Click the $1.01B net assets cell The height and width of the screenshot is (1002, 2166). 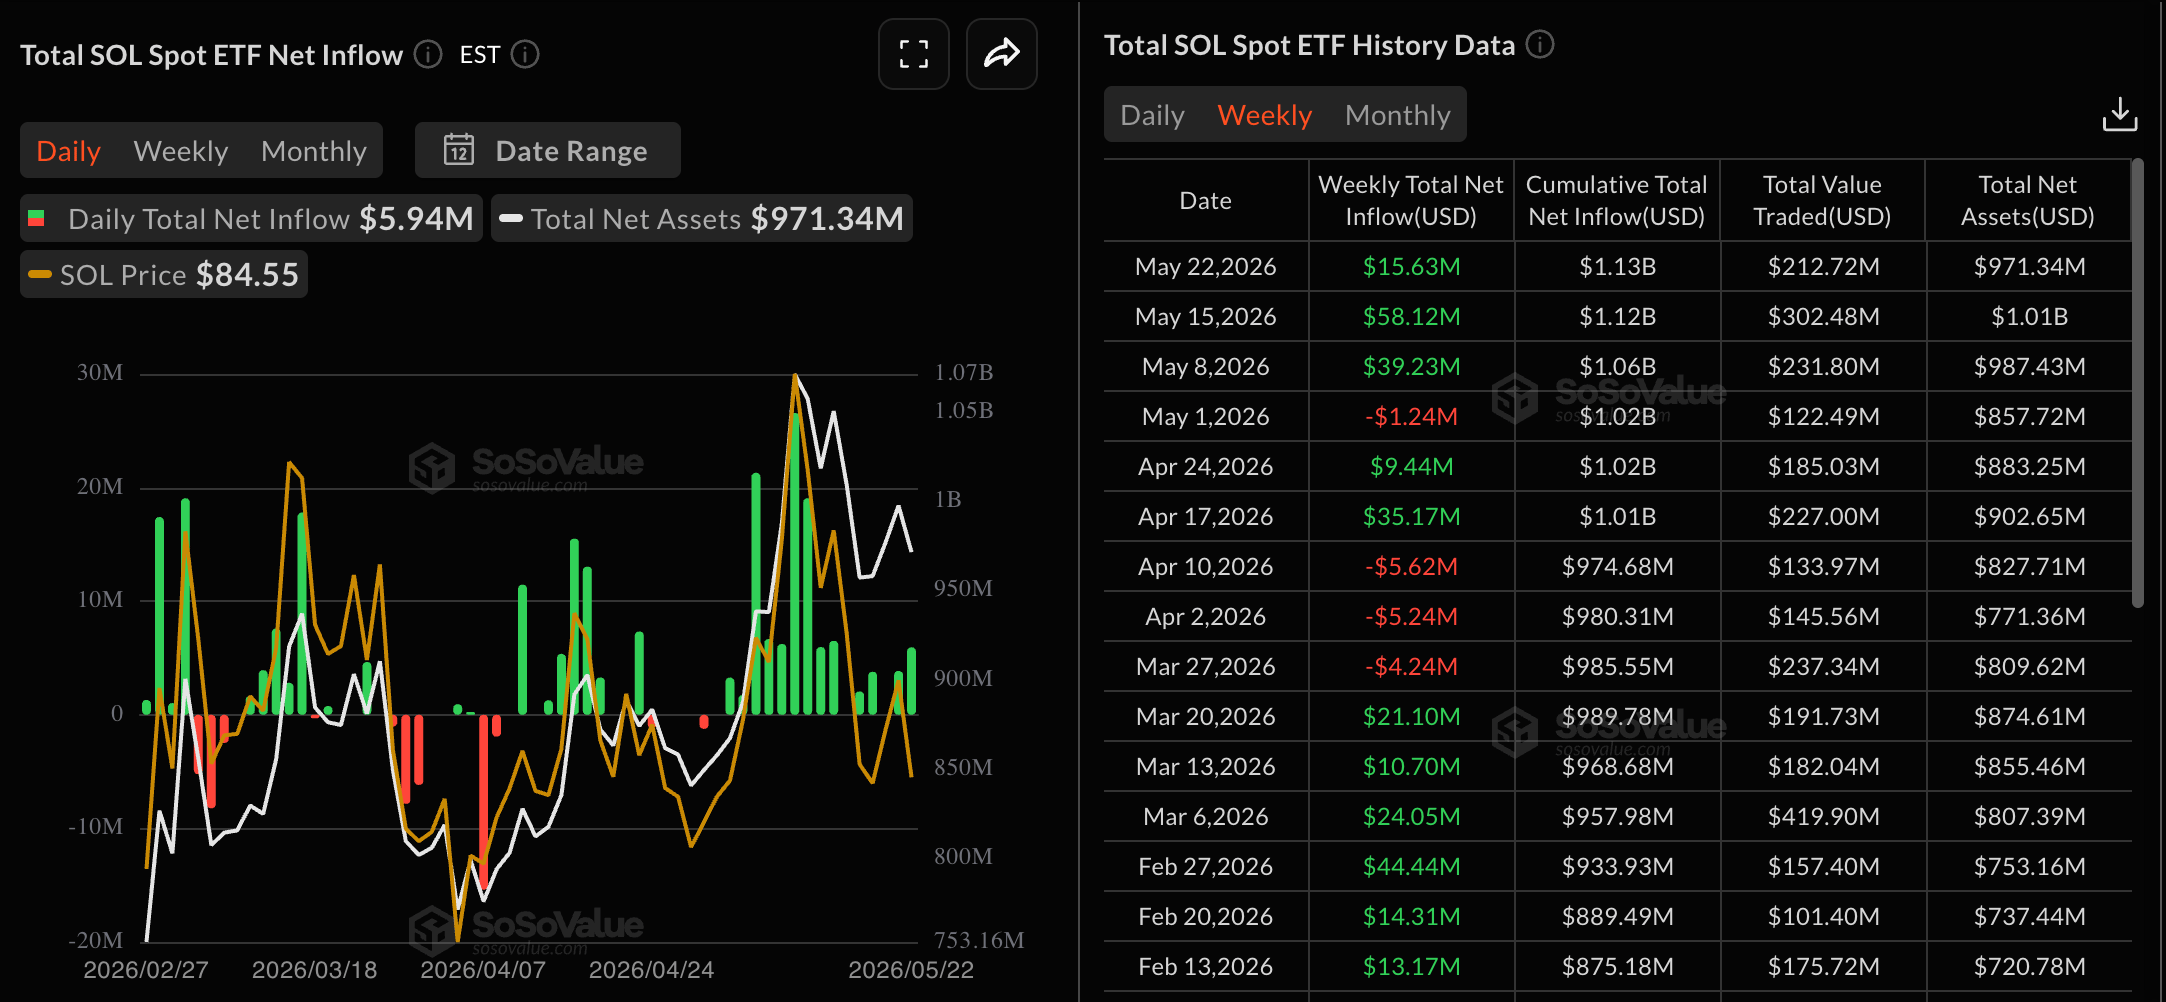tap(2029, 316)
